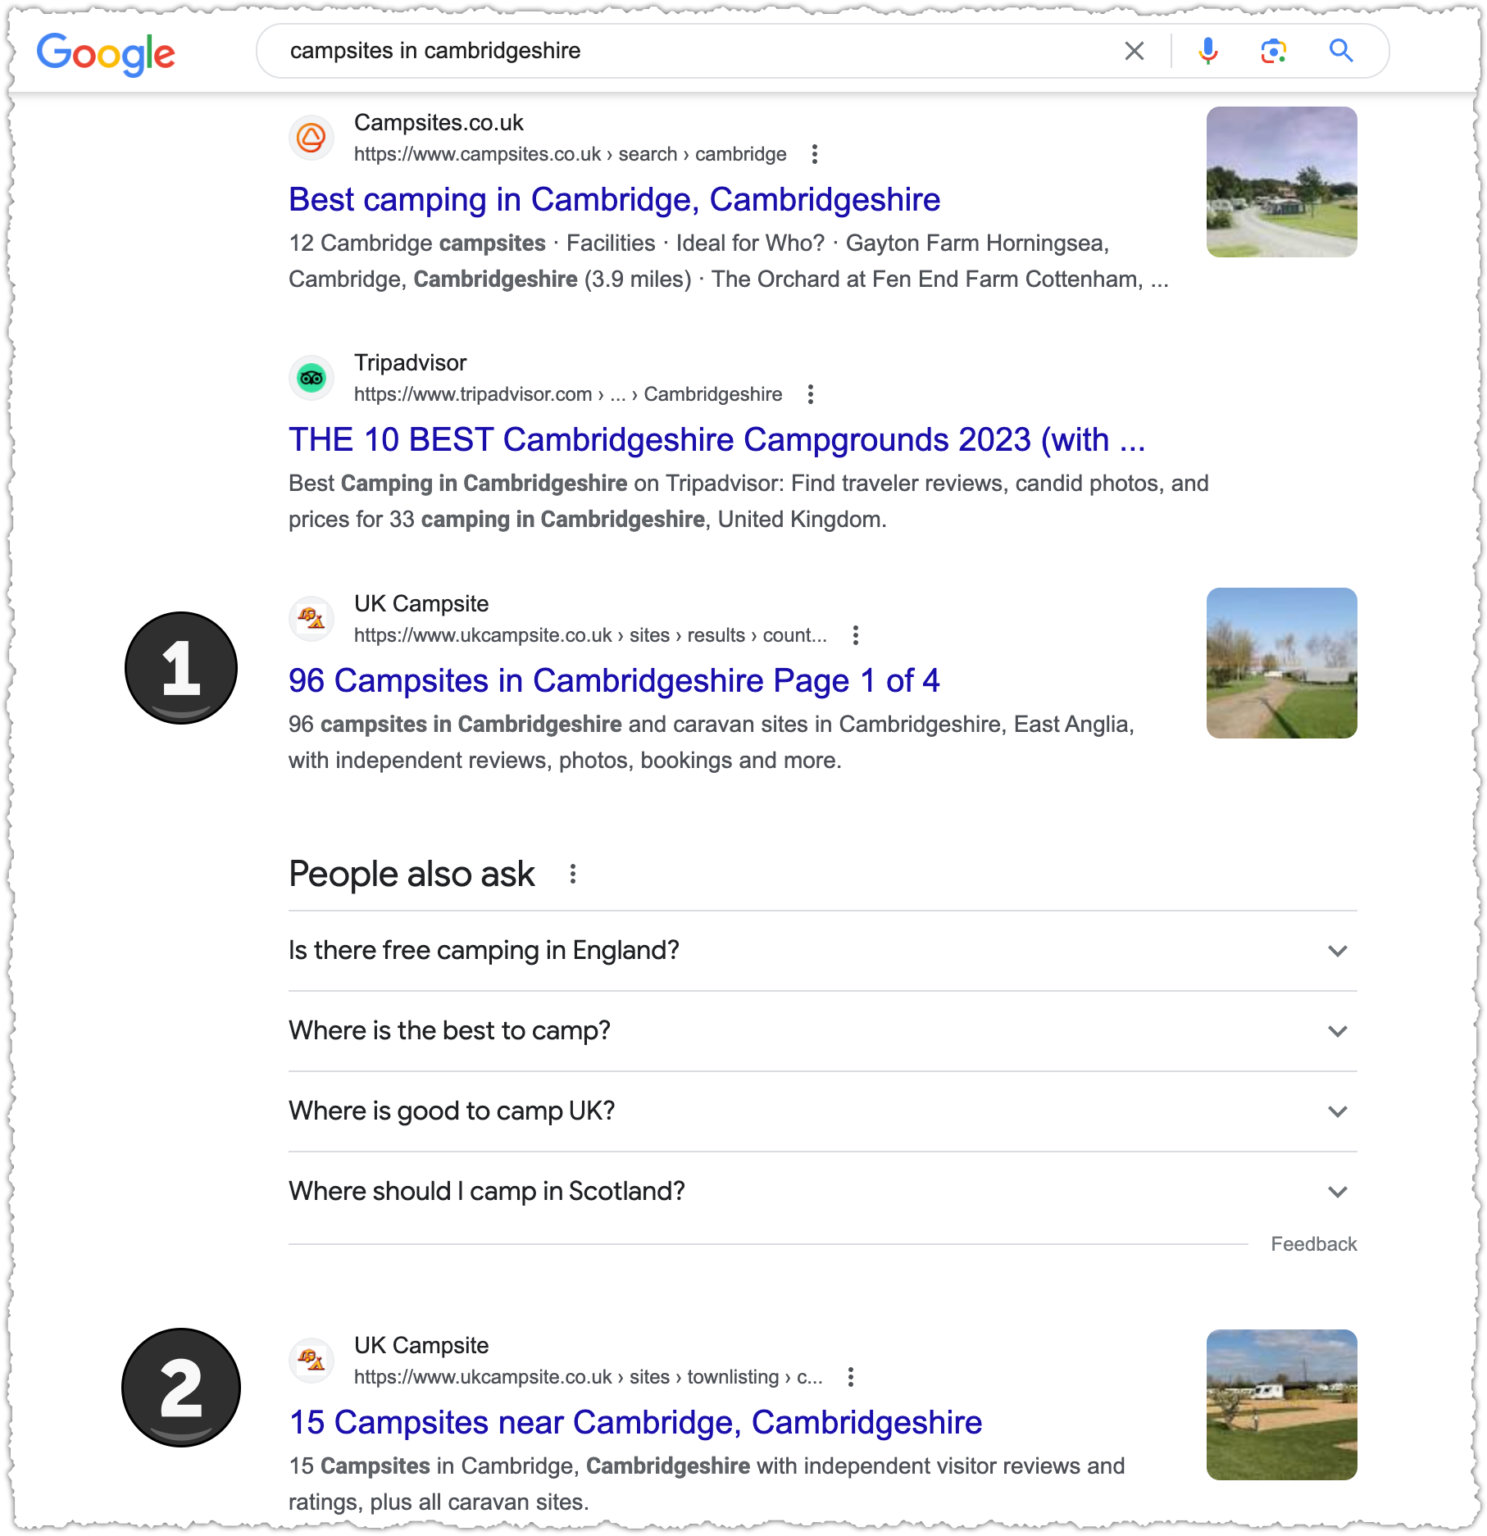
Task: Expand "Where is good to camp UK?"
Action: 822,1111
